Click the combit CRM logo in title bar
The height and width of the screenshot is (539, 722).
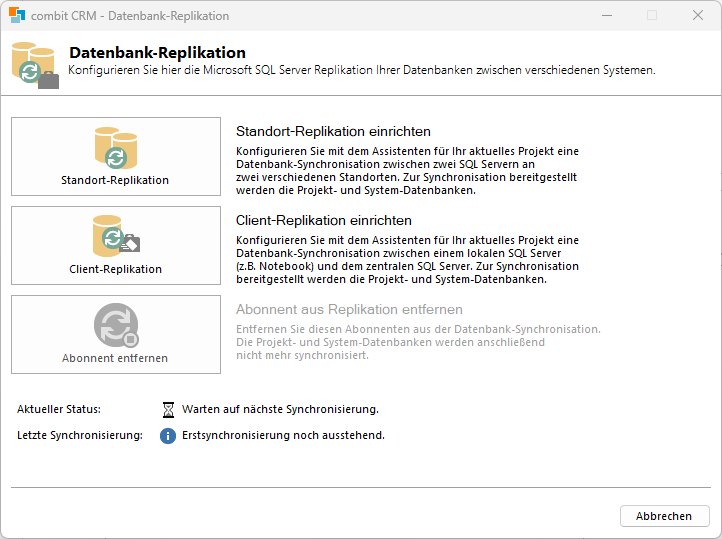pos(17,16)
